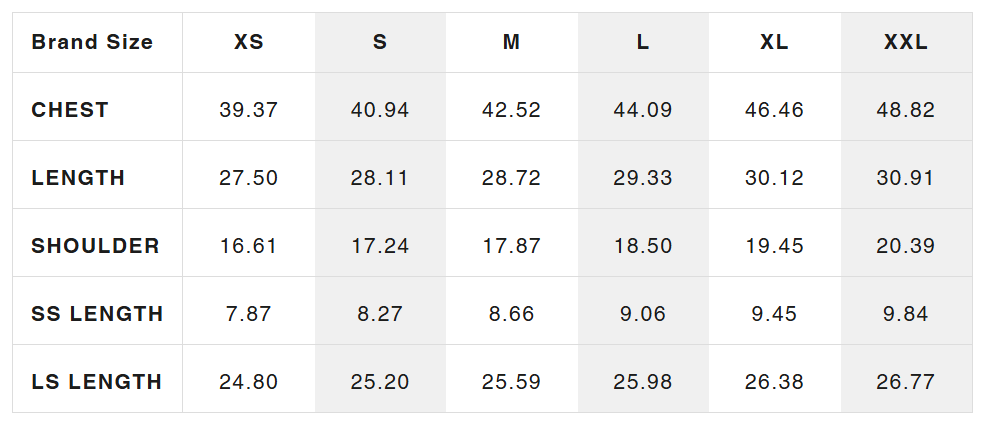Click chest value 39.37 for XS
The image size is (984, 423).
pos(249,110)
